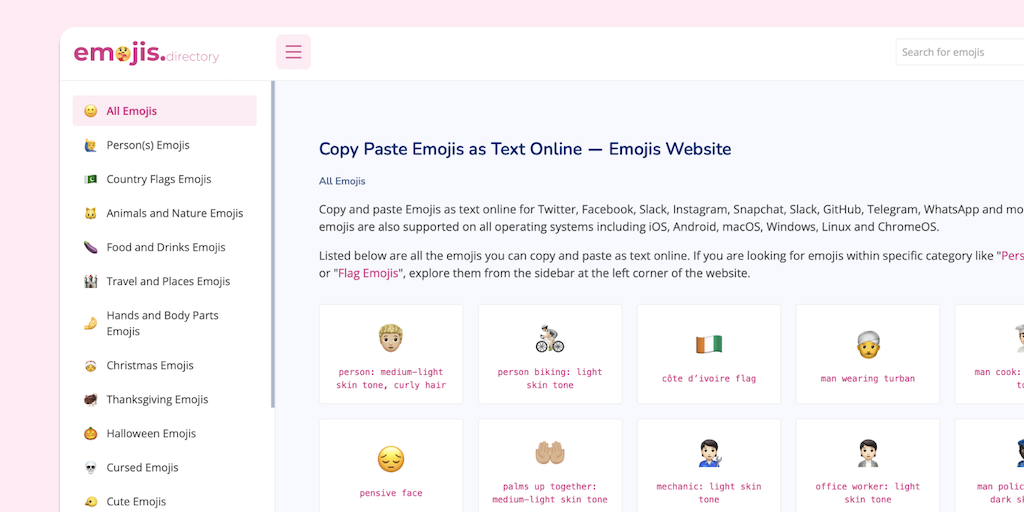This screenshot has height=512, width=1024.
Task: Click the All Emojis breadcrumb text
Action: (x=342, y=181)
